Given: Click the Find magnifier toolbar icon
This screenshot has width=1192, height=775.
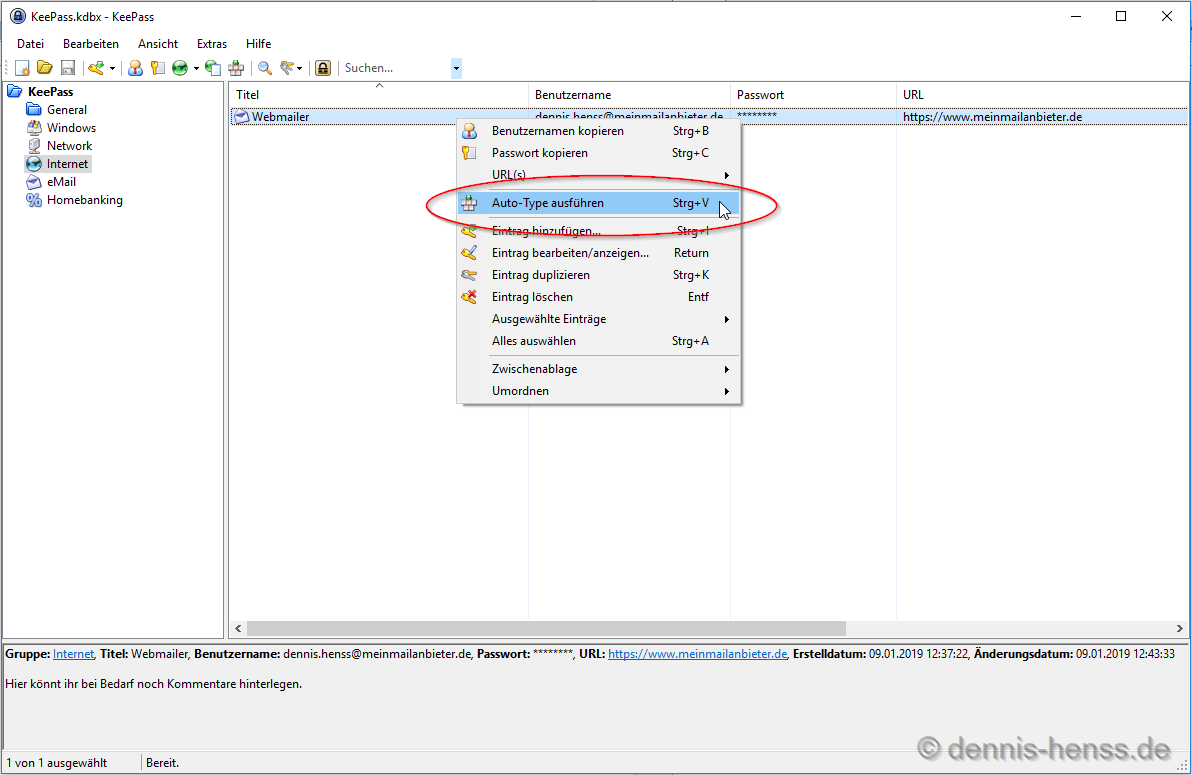Looking at the screenshot, I should [x=265, y=68].
